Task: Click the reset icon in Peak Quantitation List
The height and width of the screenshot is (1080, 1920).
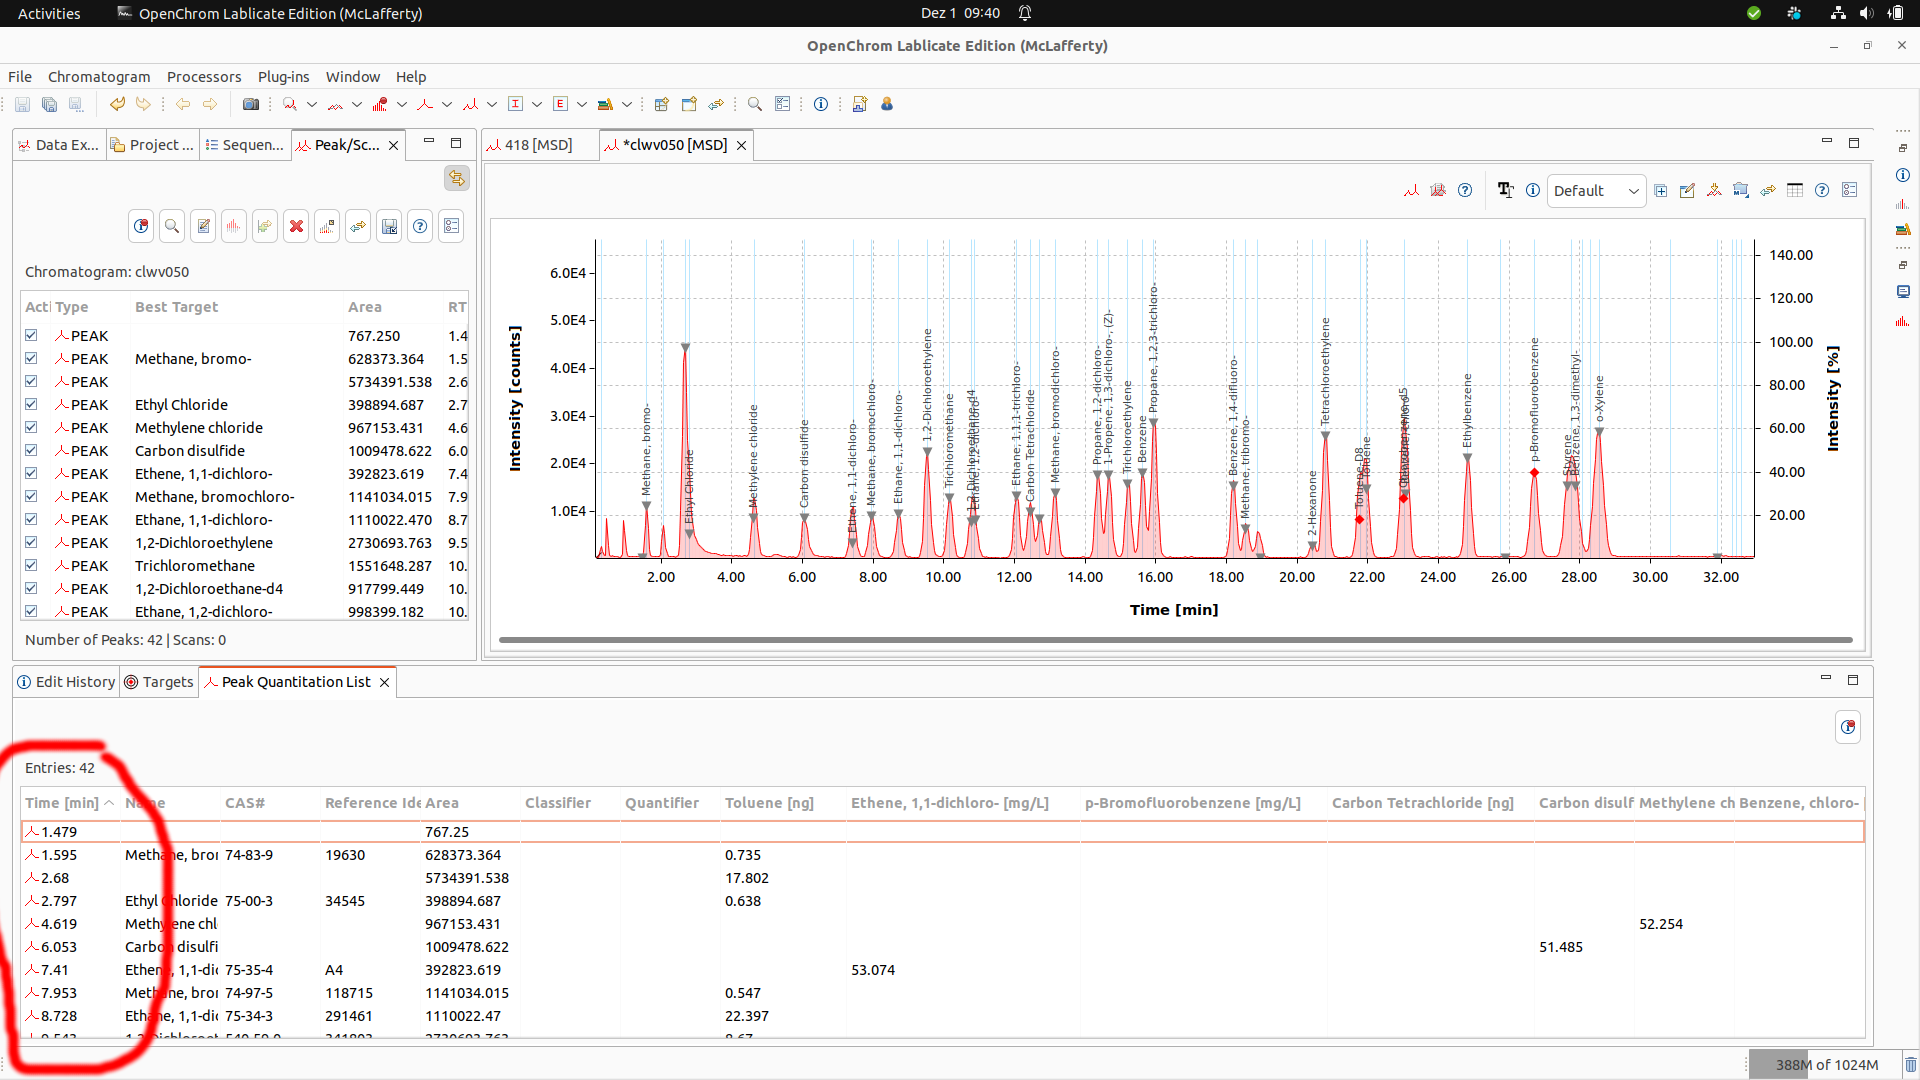Action: point(1848,727)
